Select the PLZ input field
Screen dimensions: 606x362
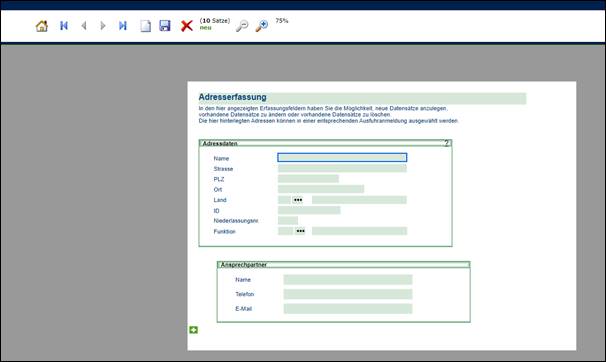(x=308, y=178)
